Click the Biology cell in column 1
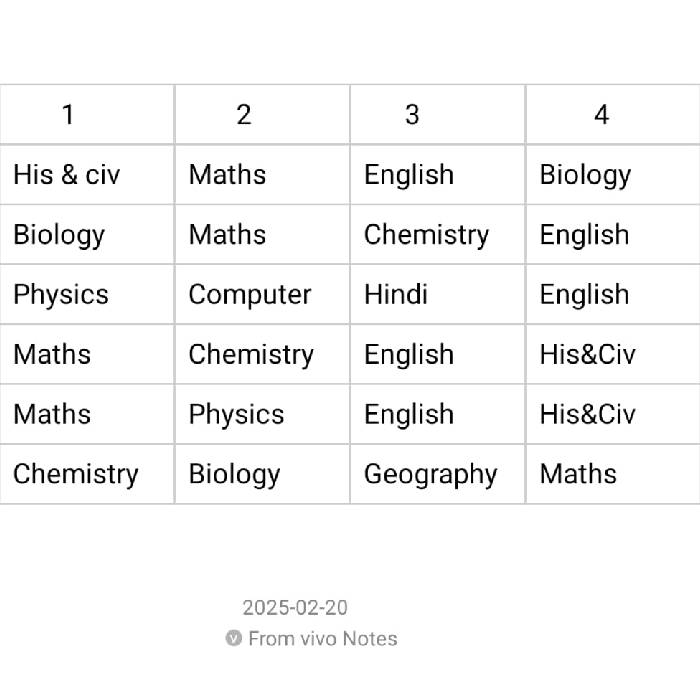700x700 pixels. 87,234
